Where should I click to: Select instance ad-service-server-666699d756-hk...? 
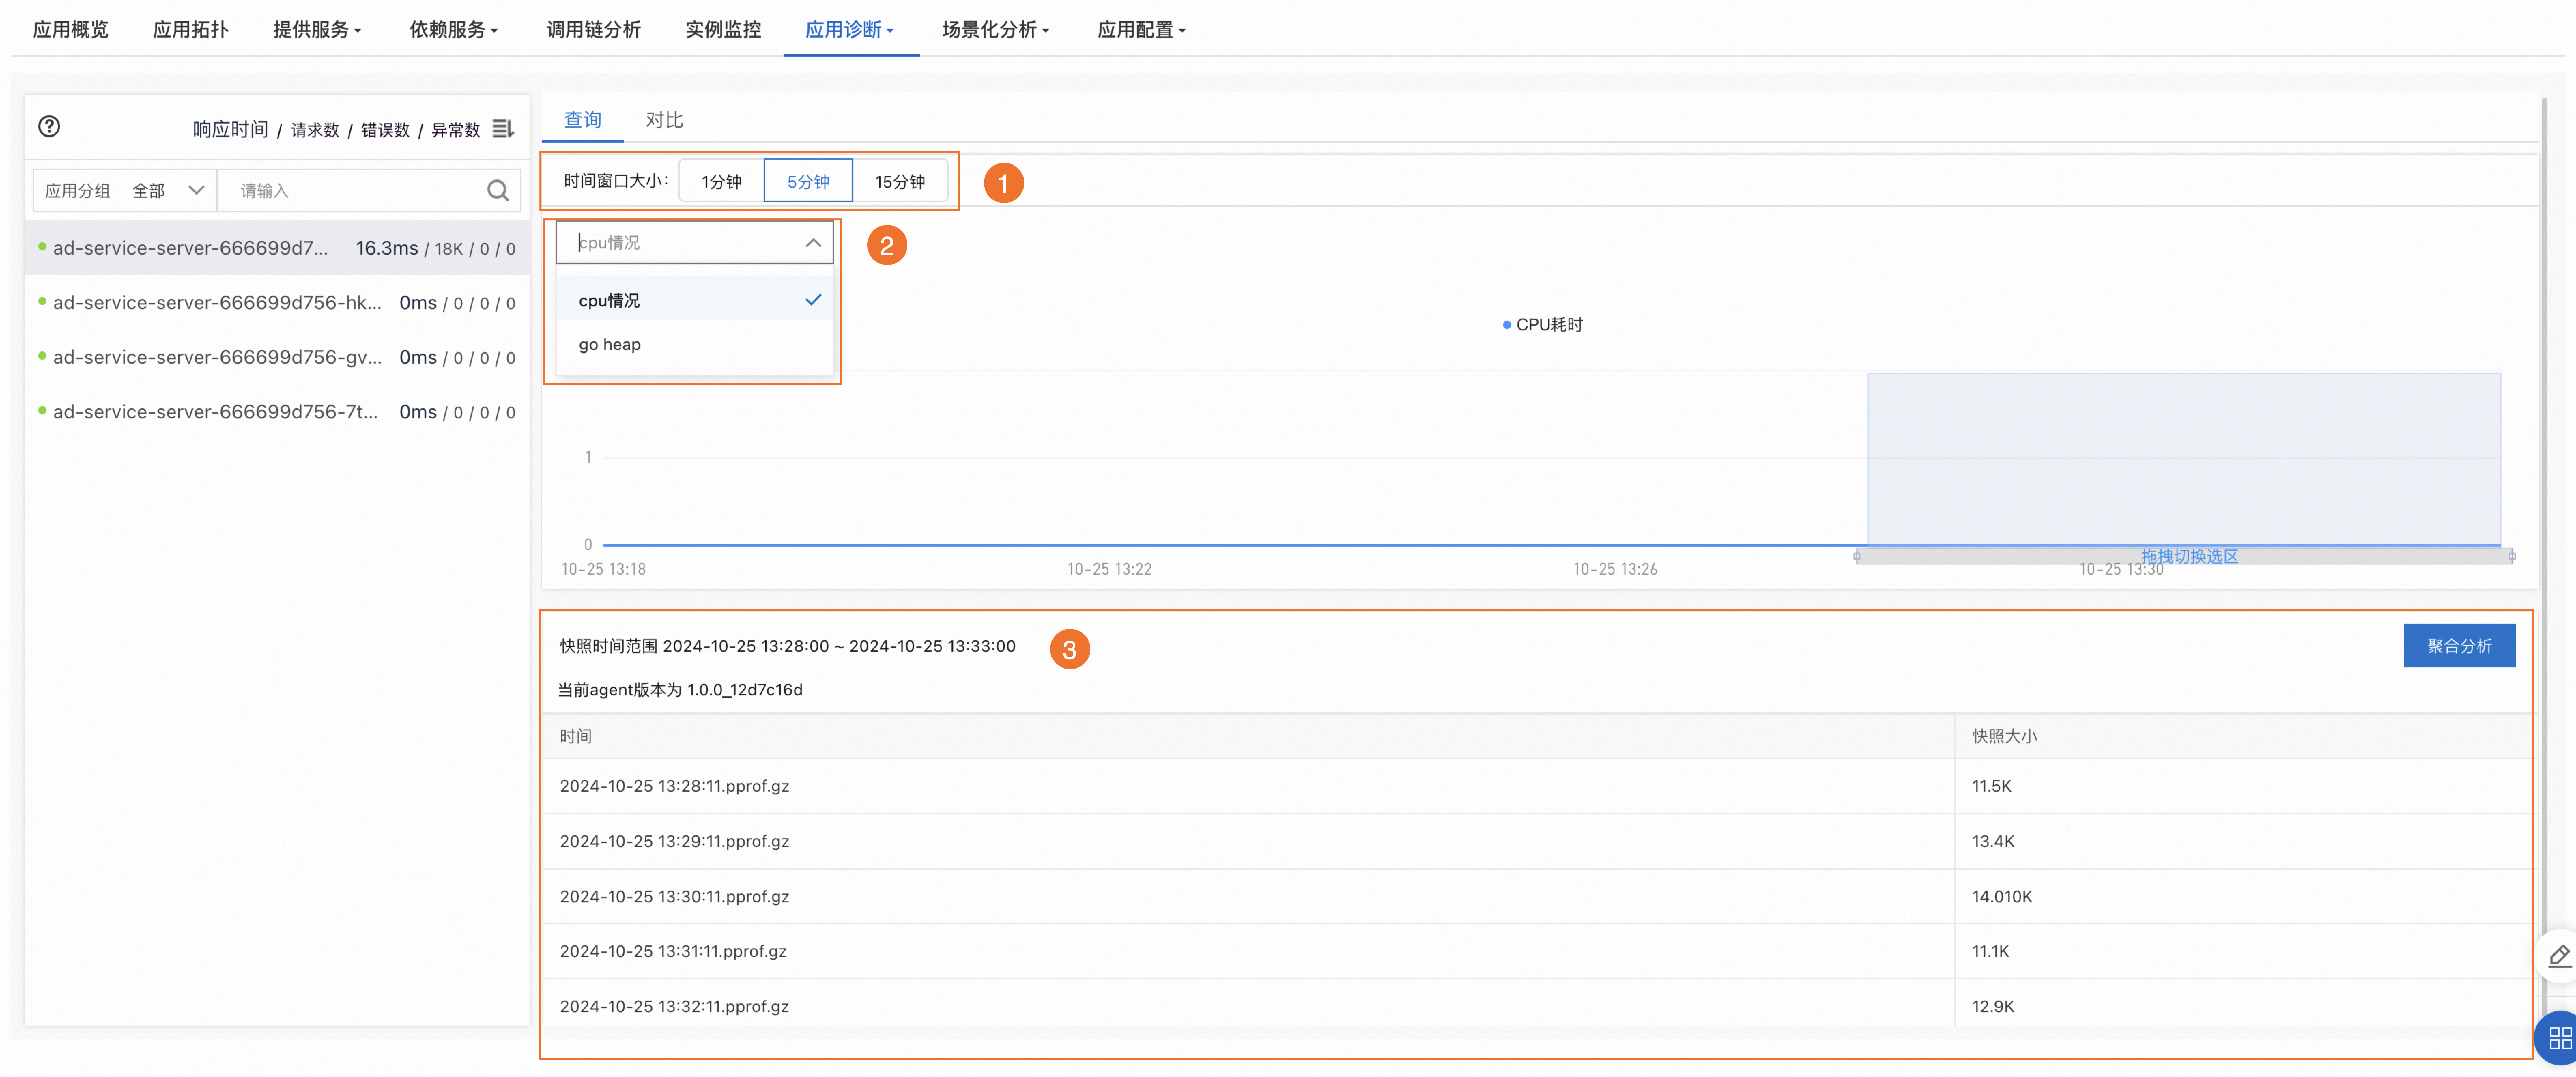click(x=277, y=303)
